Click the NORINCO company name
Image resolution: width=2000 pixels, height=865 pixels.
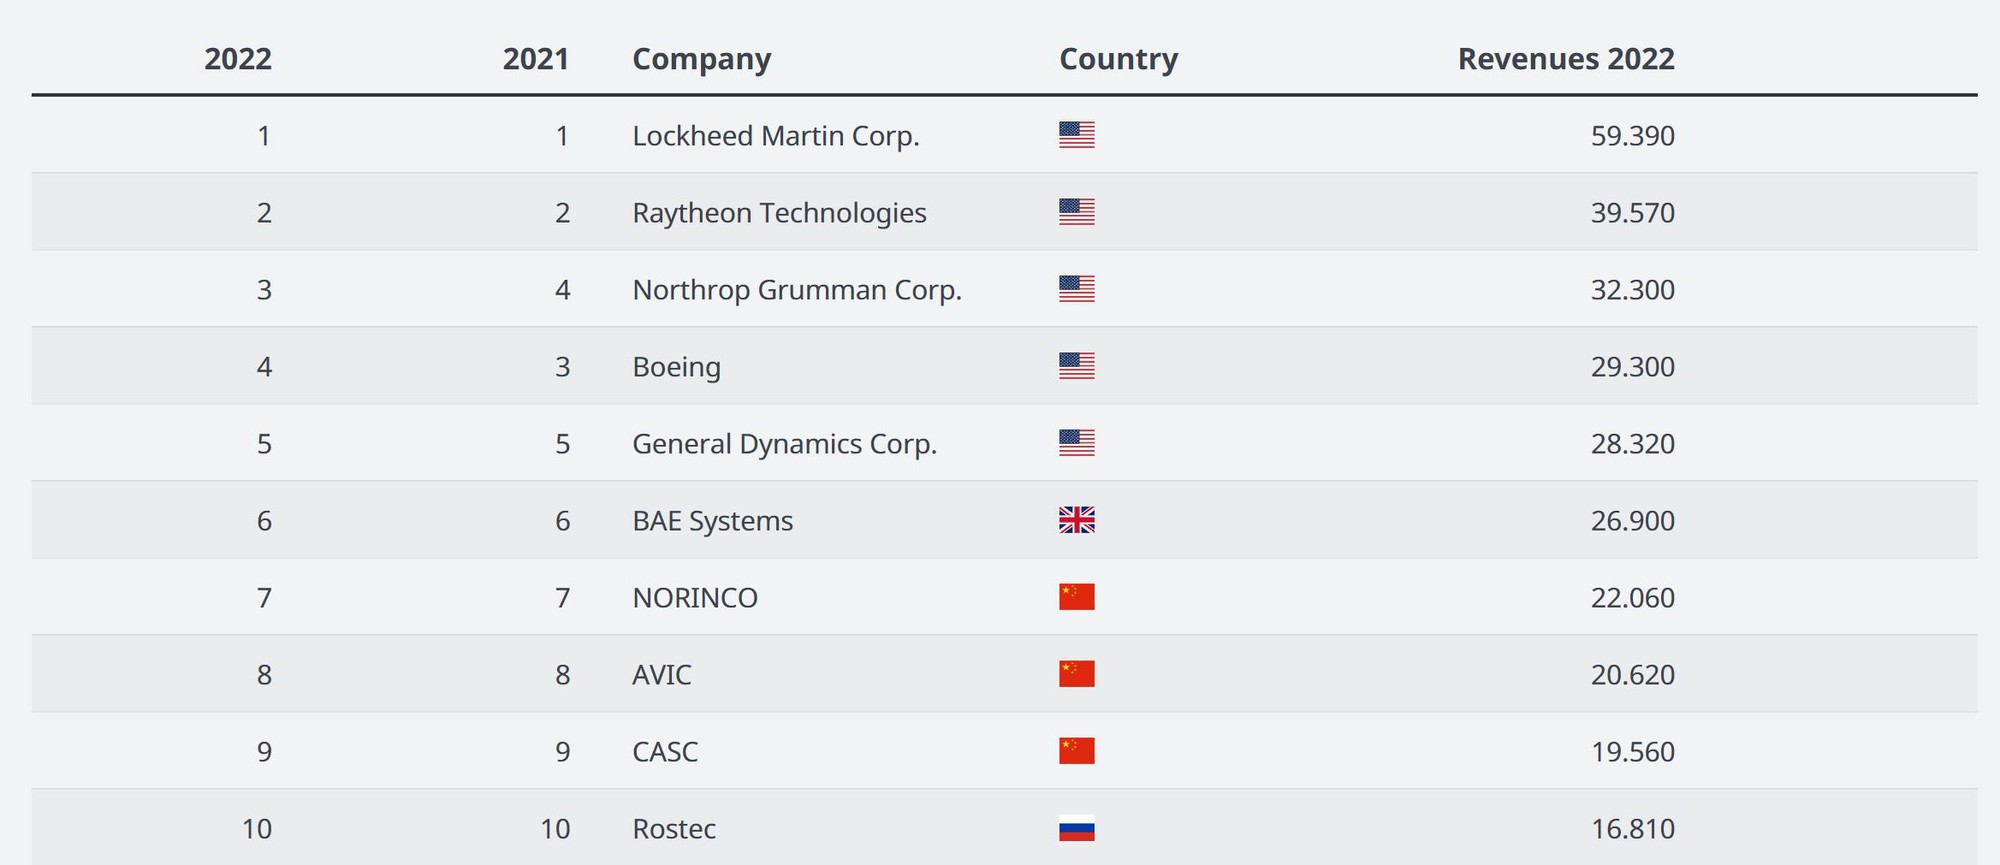pyautogui.click(x=695, y=598)
